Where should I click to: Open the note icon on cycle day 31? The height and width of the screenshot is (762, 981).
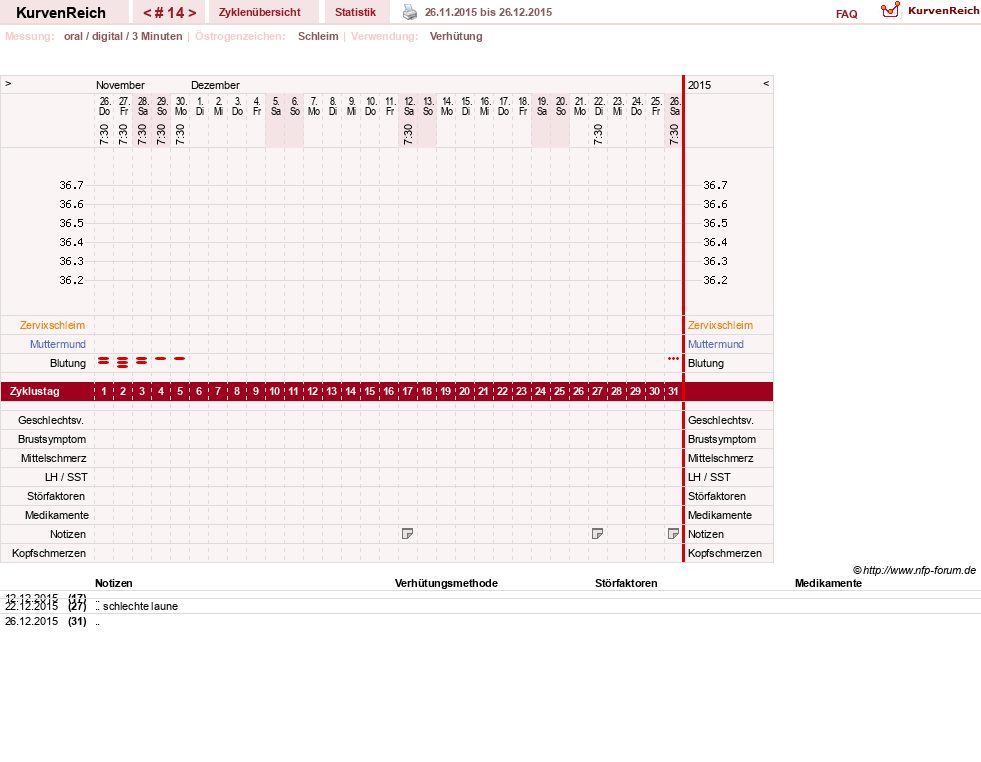point(673,534)
